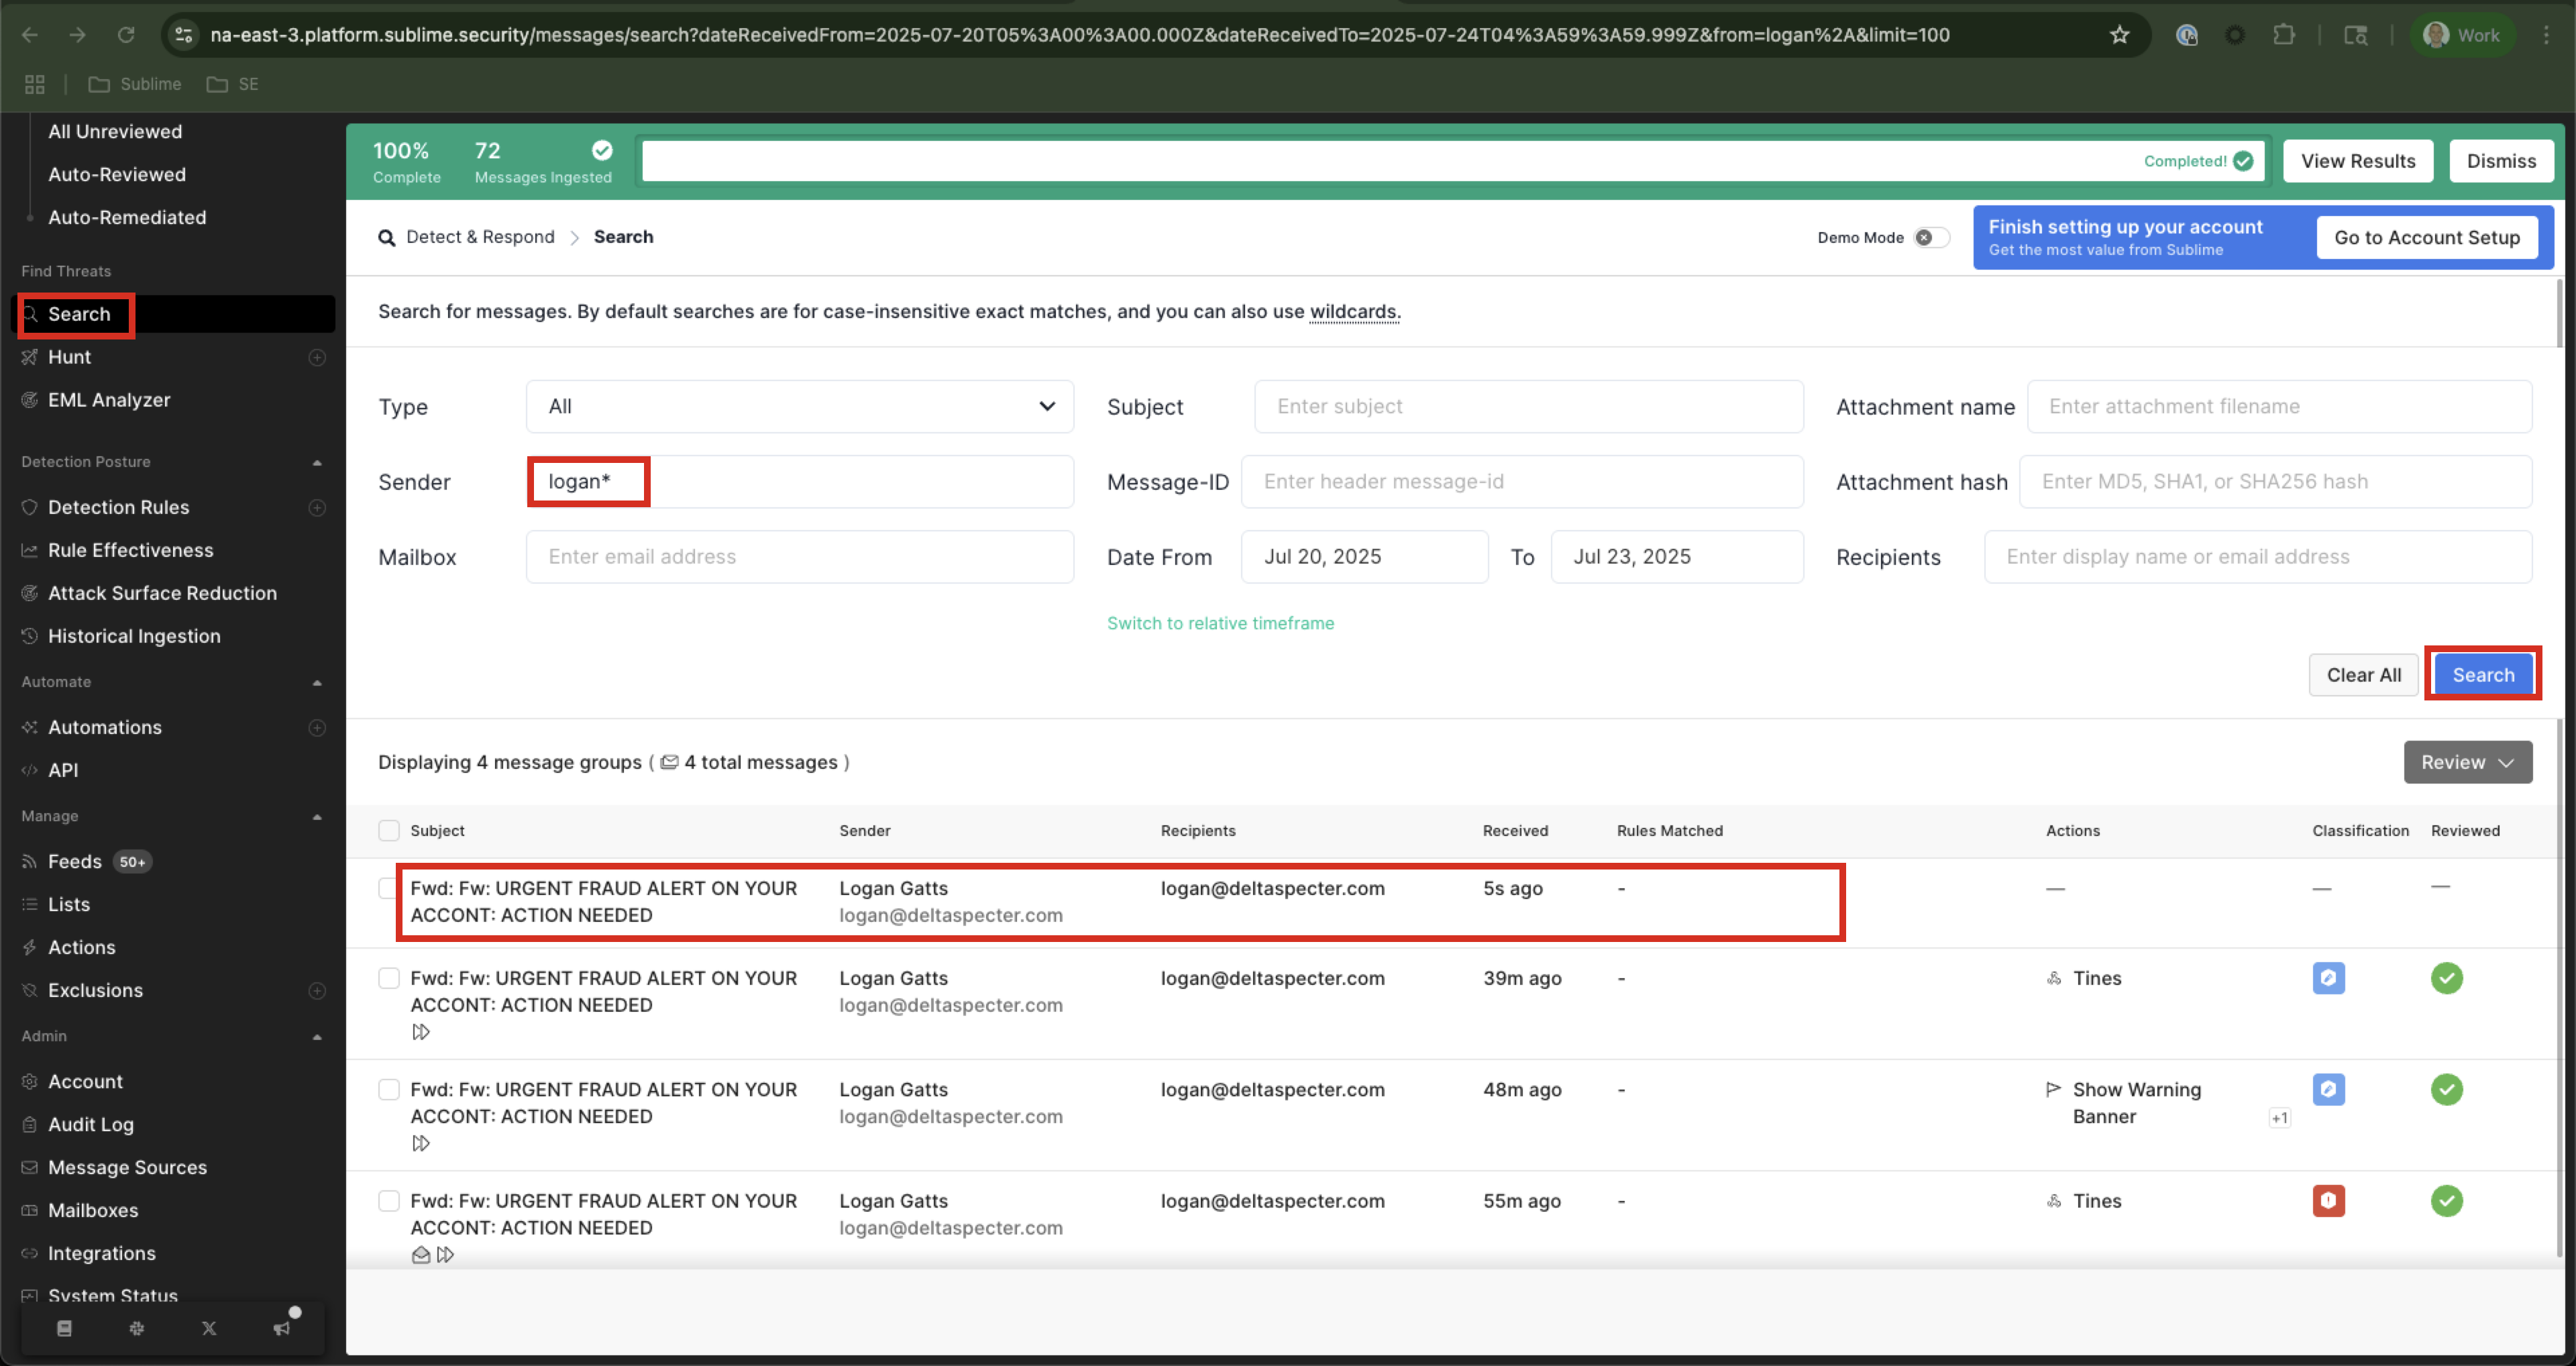Click the forwarded arrow icon under 39m ago message
Image resolution: width=2576 pixels, height=1366 pixels.
(421, 1032)
